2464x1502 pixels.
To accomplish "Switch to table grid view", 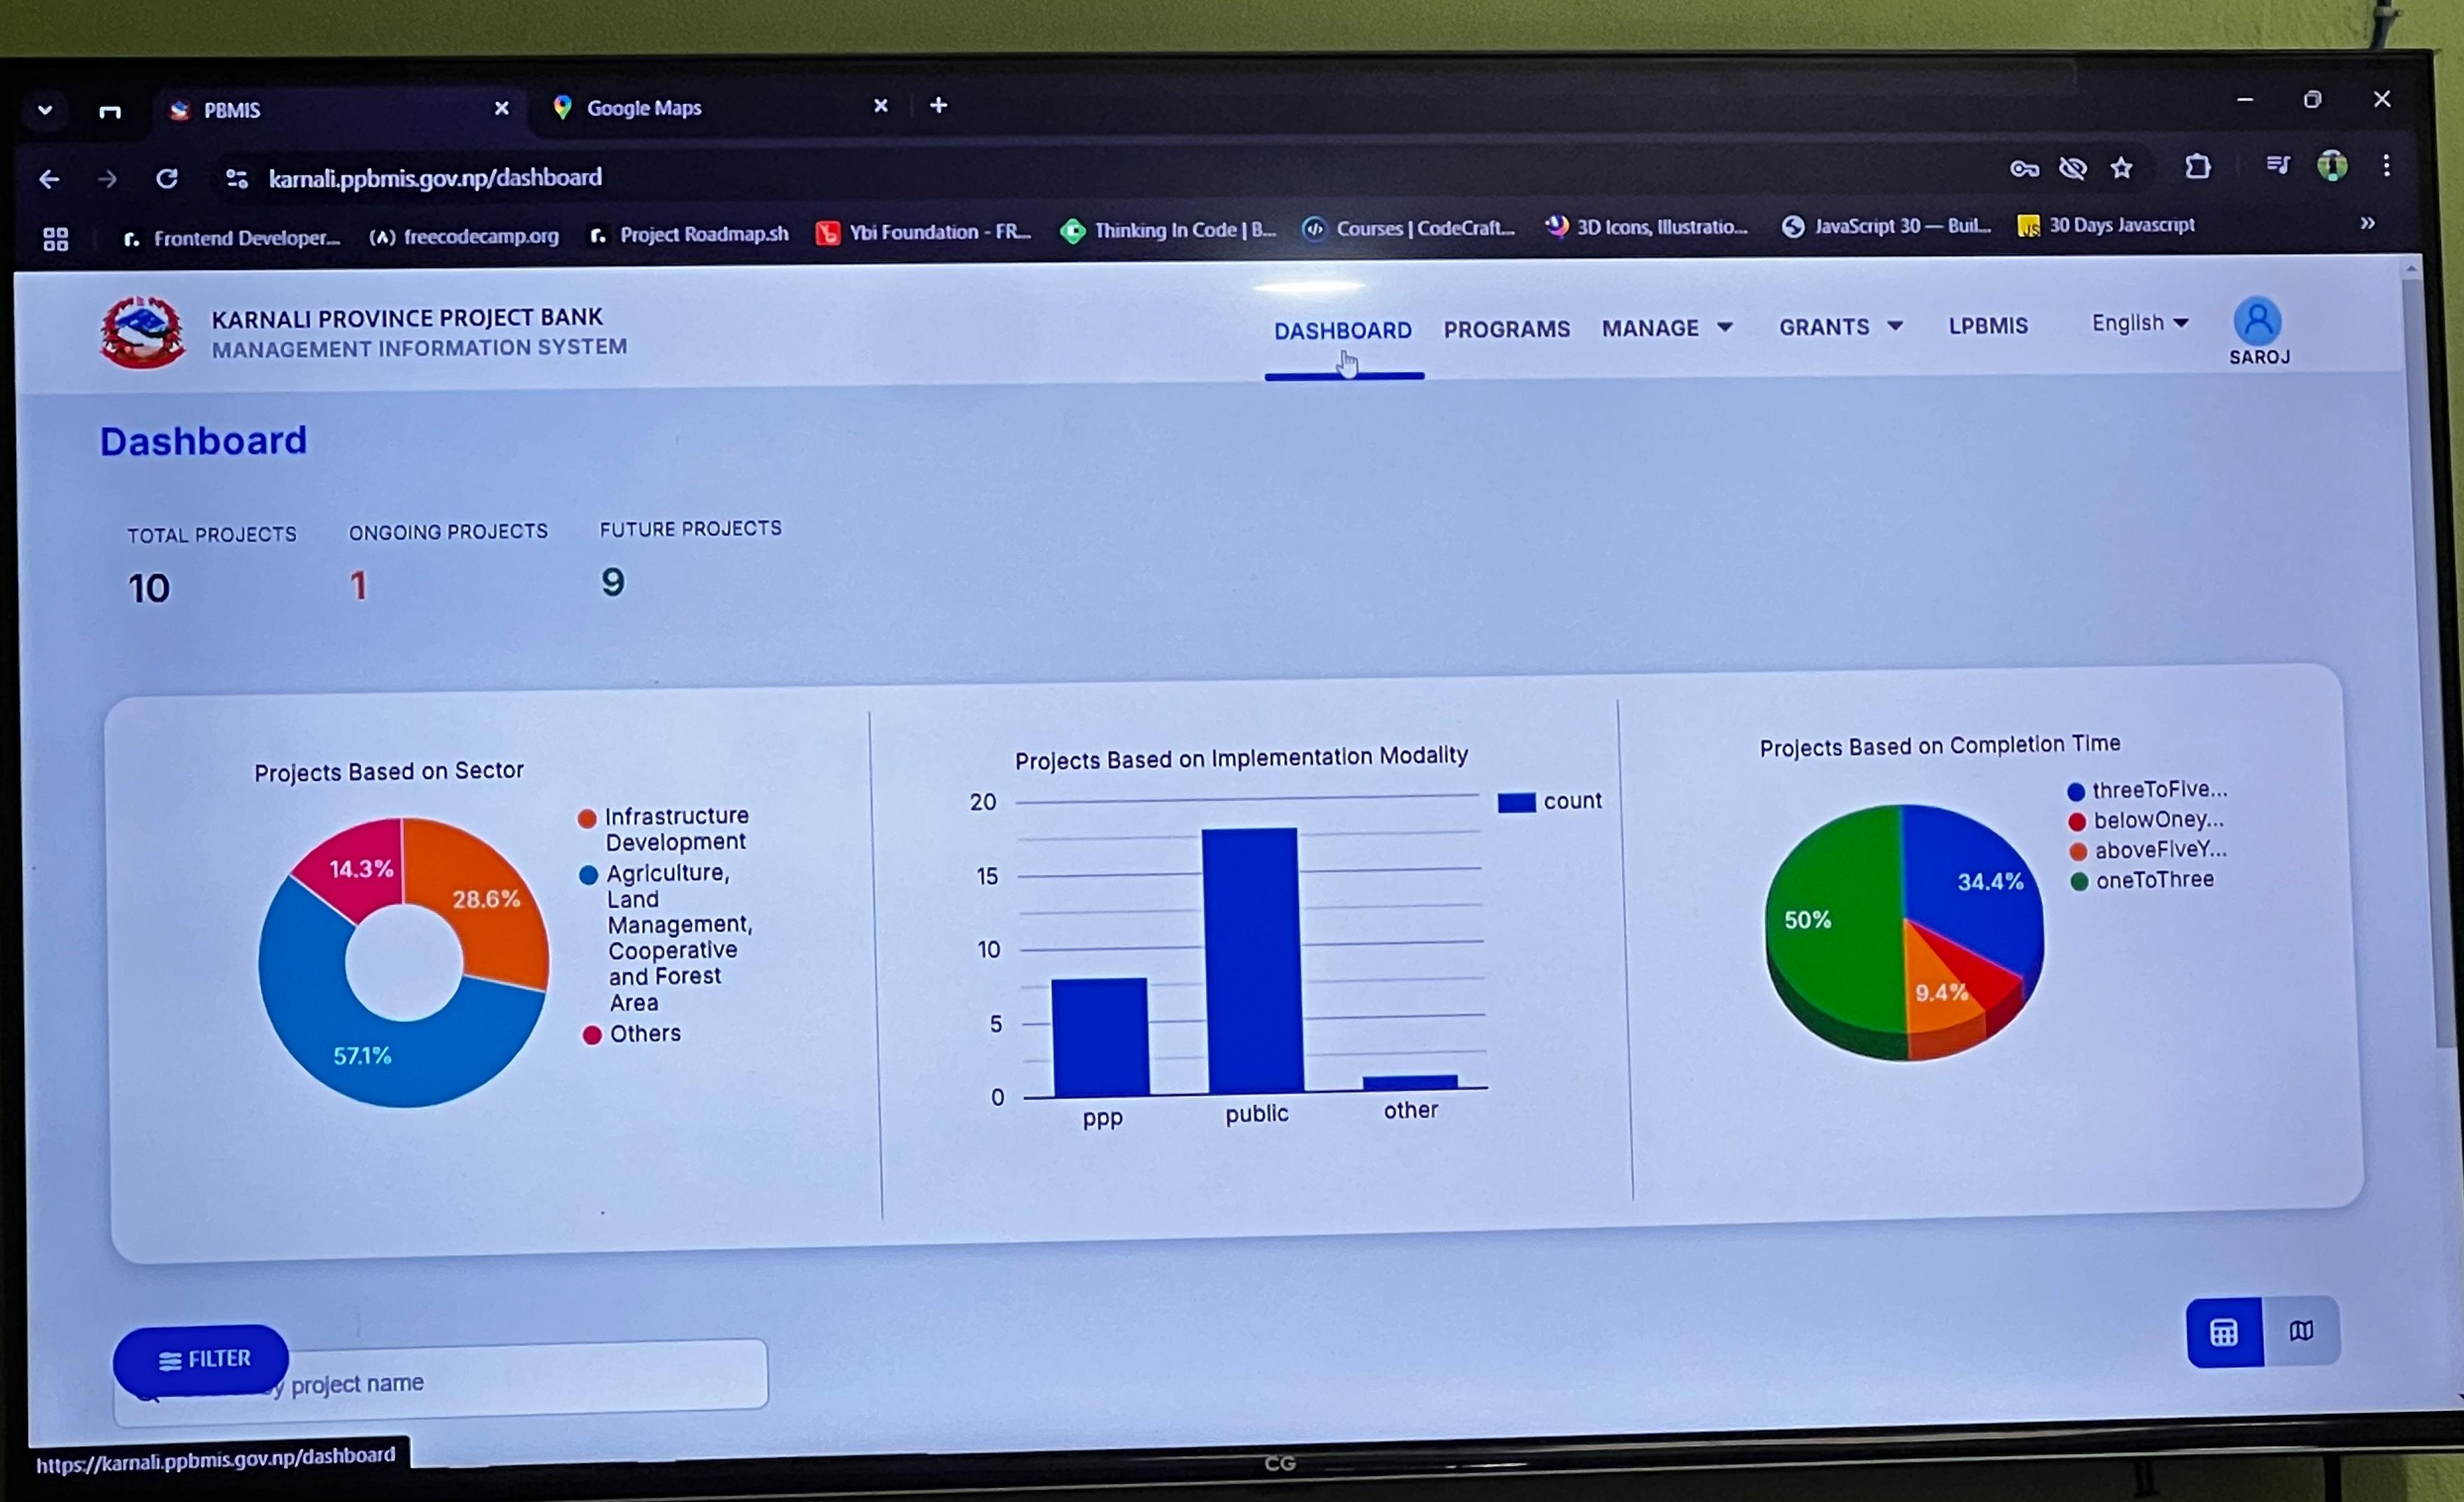I will tap(2224, 1332).
